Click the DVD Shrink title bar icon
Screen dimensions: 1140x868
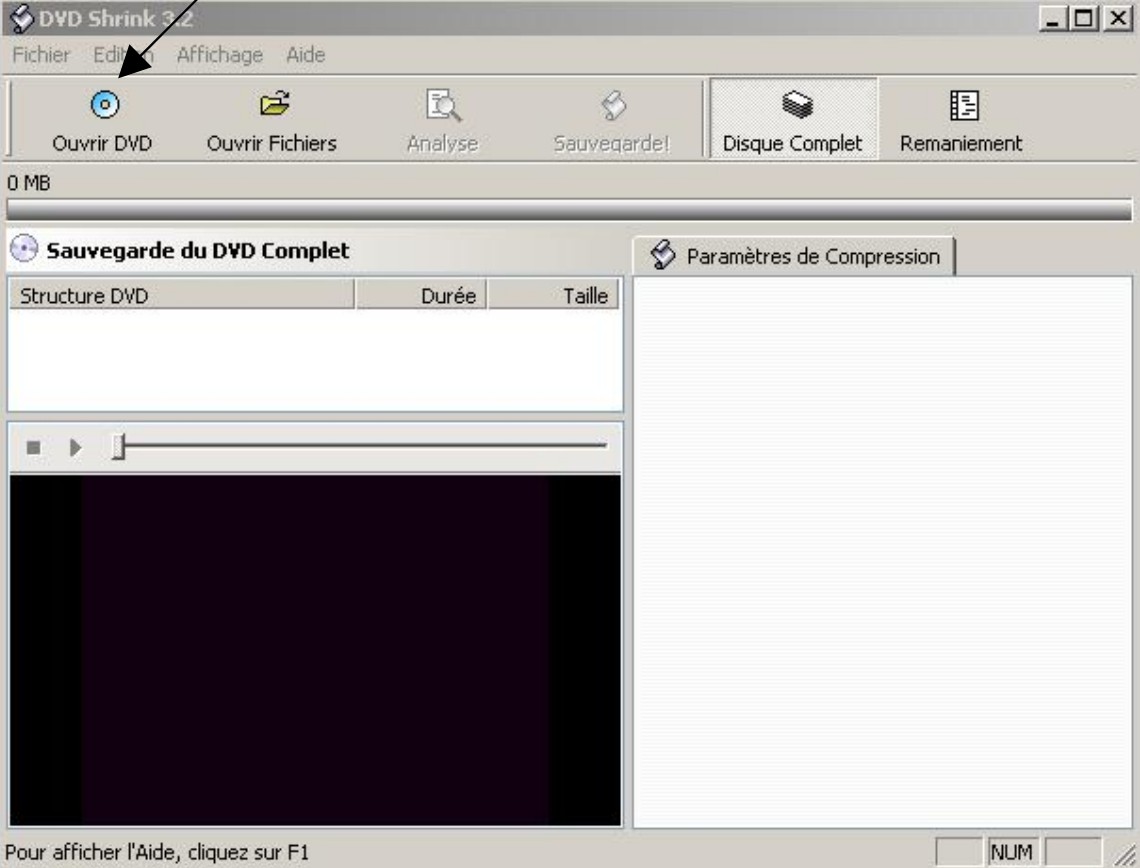point(22,19)
